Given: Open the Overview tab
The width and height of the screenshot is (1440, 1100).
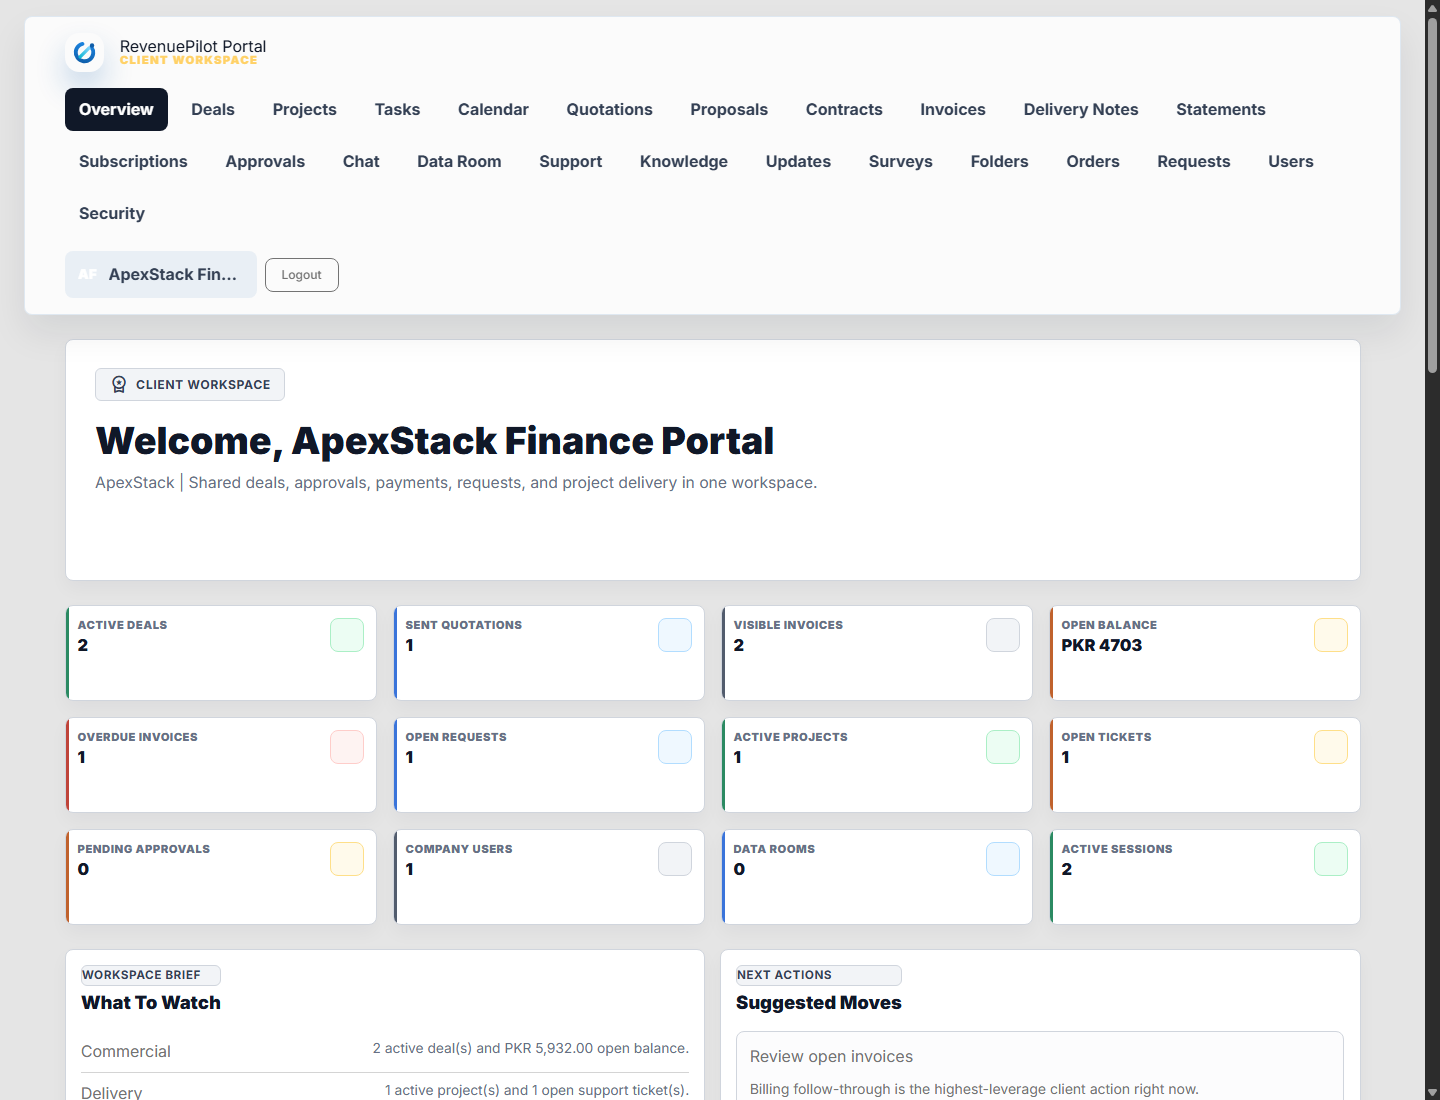Looking at the screenshot, I should click(116, 110).
